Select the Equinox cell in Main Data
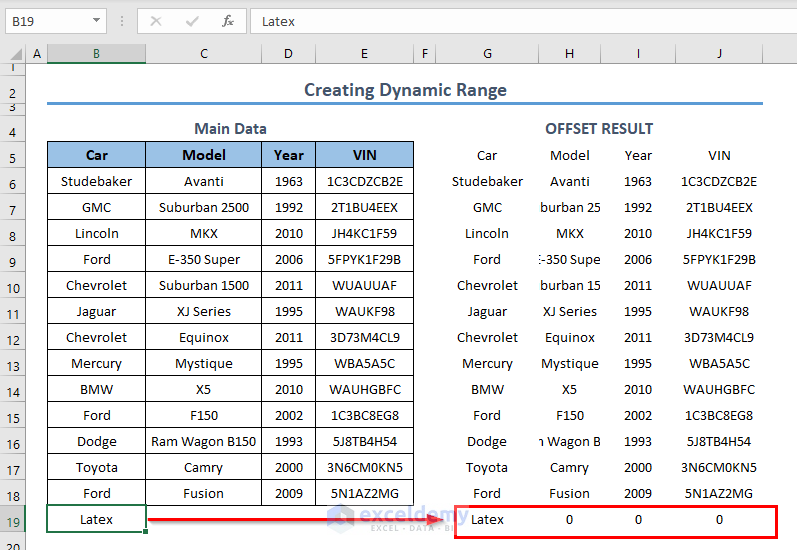 (x=204, y=338)
